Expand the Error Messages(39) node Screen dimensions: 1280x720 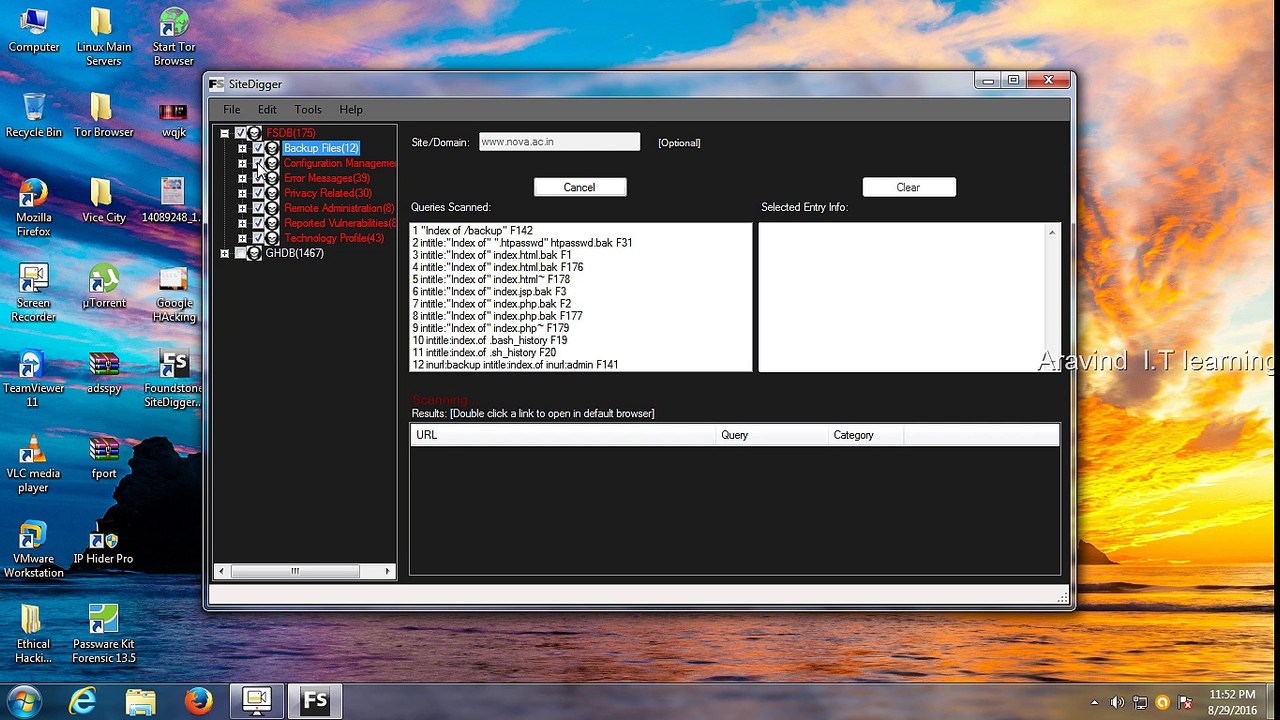(242, 178)
